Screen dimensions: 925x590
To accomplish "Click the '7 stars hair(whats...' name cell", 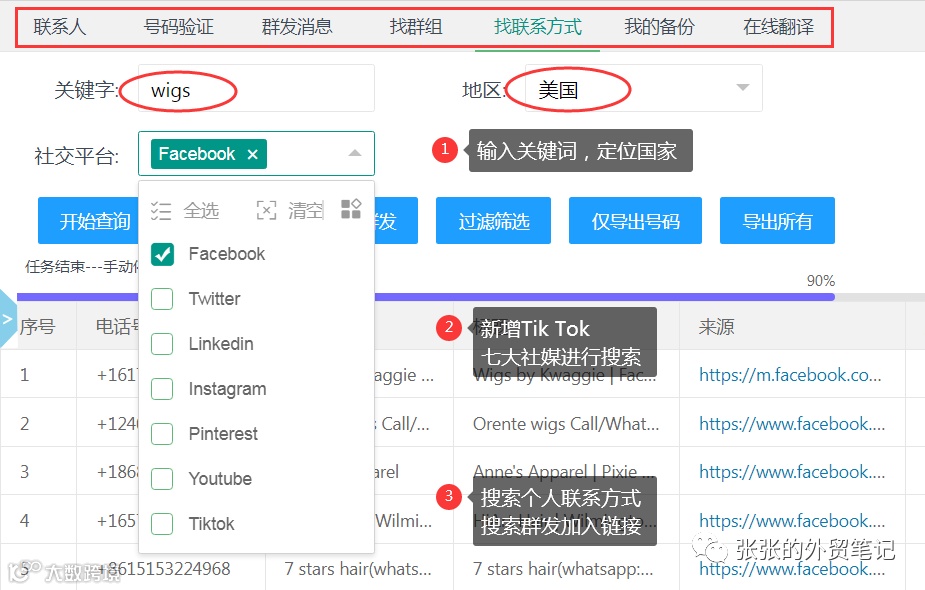I will tap(357, 569).
